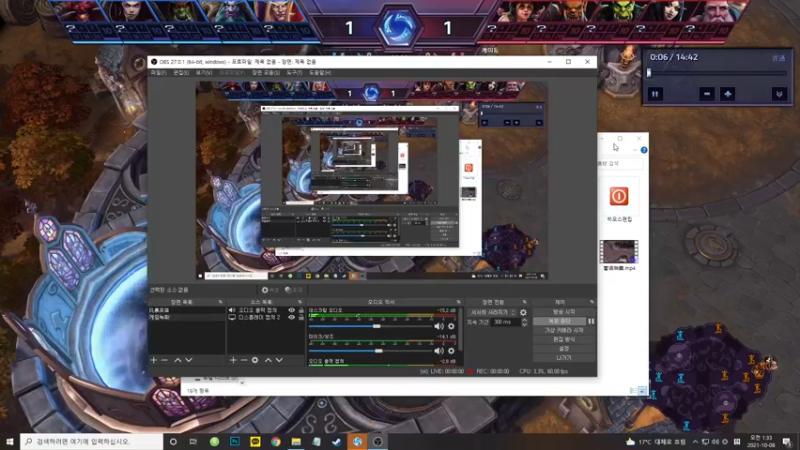The height and width of the screenshot is (450, 800).
Task: Open Photoshop from the taskbar
Action: coord(235,441)
